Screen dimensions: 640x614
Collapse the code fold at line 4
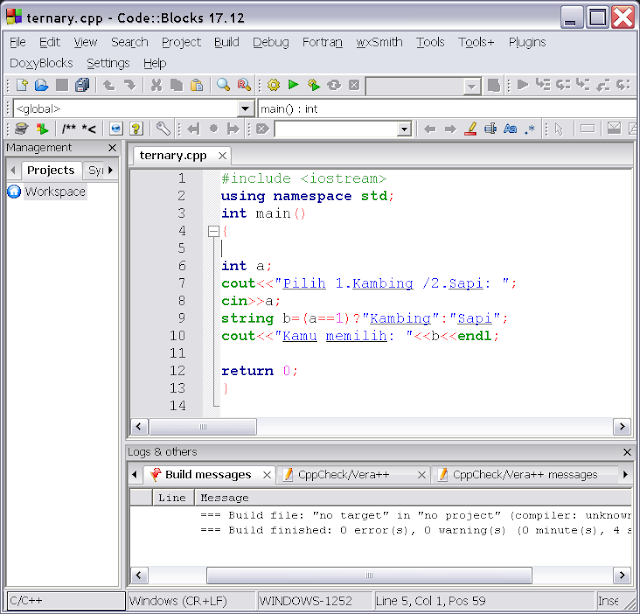pos(213,231)
